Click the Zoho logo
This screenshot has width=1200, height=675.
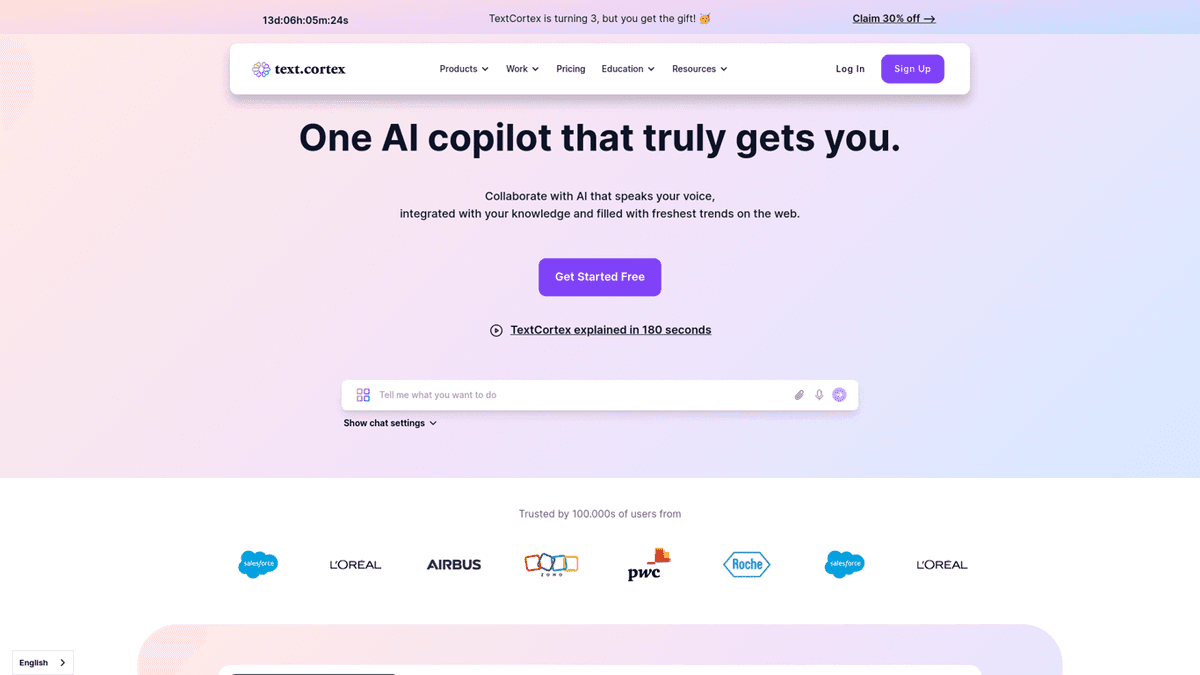pos(551,565)
